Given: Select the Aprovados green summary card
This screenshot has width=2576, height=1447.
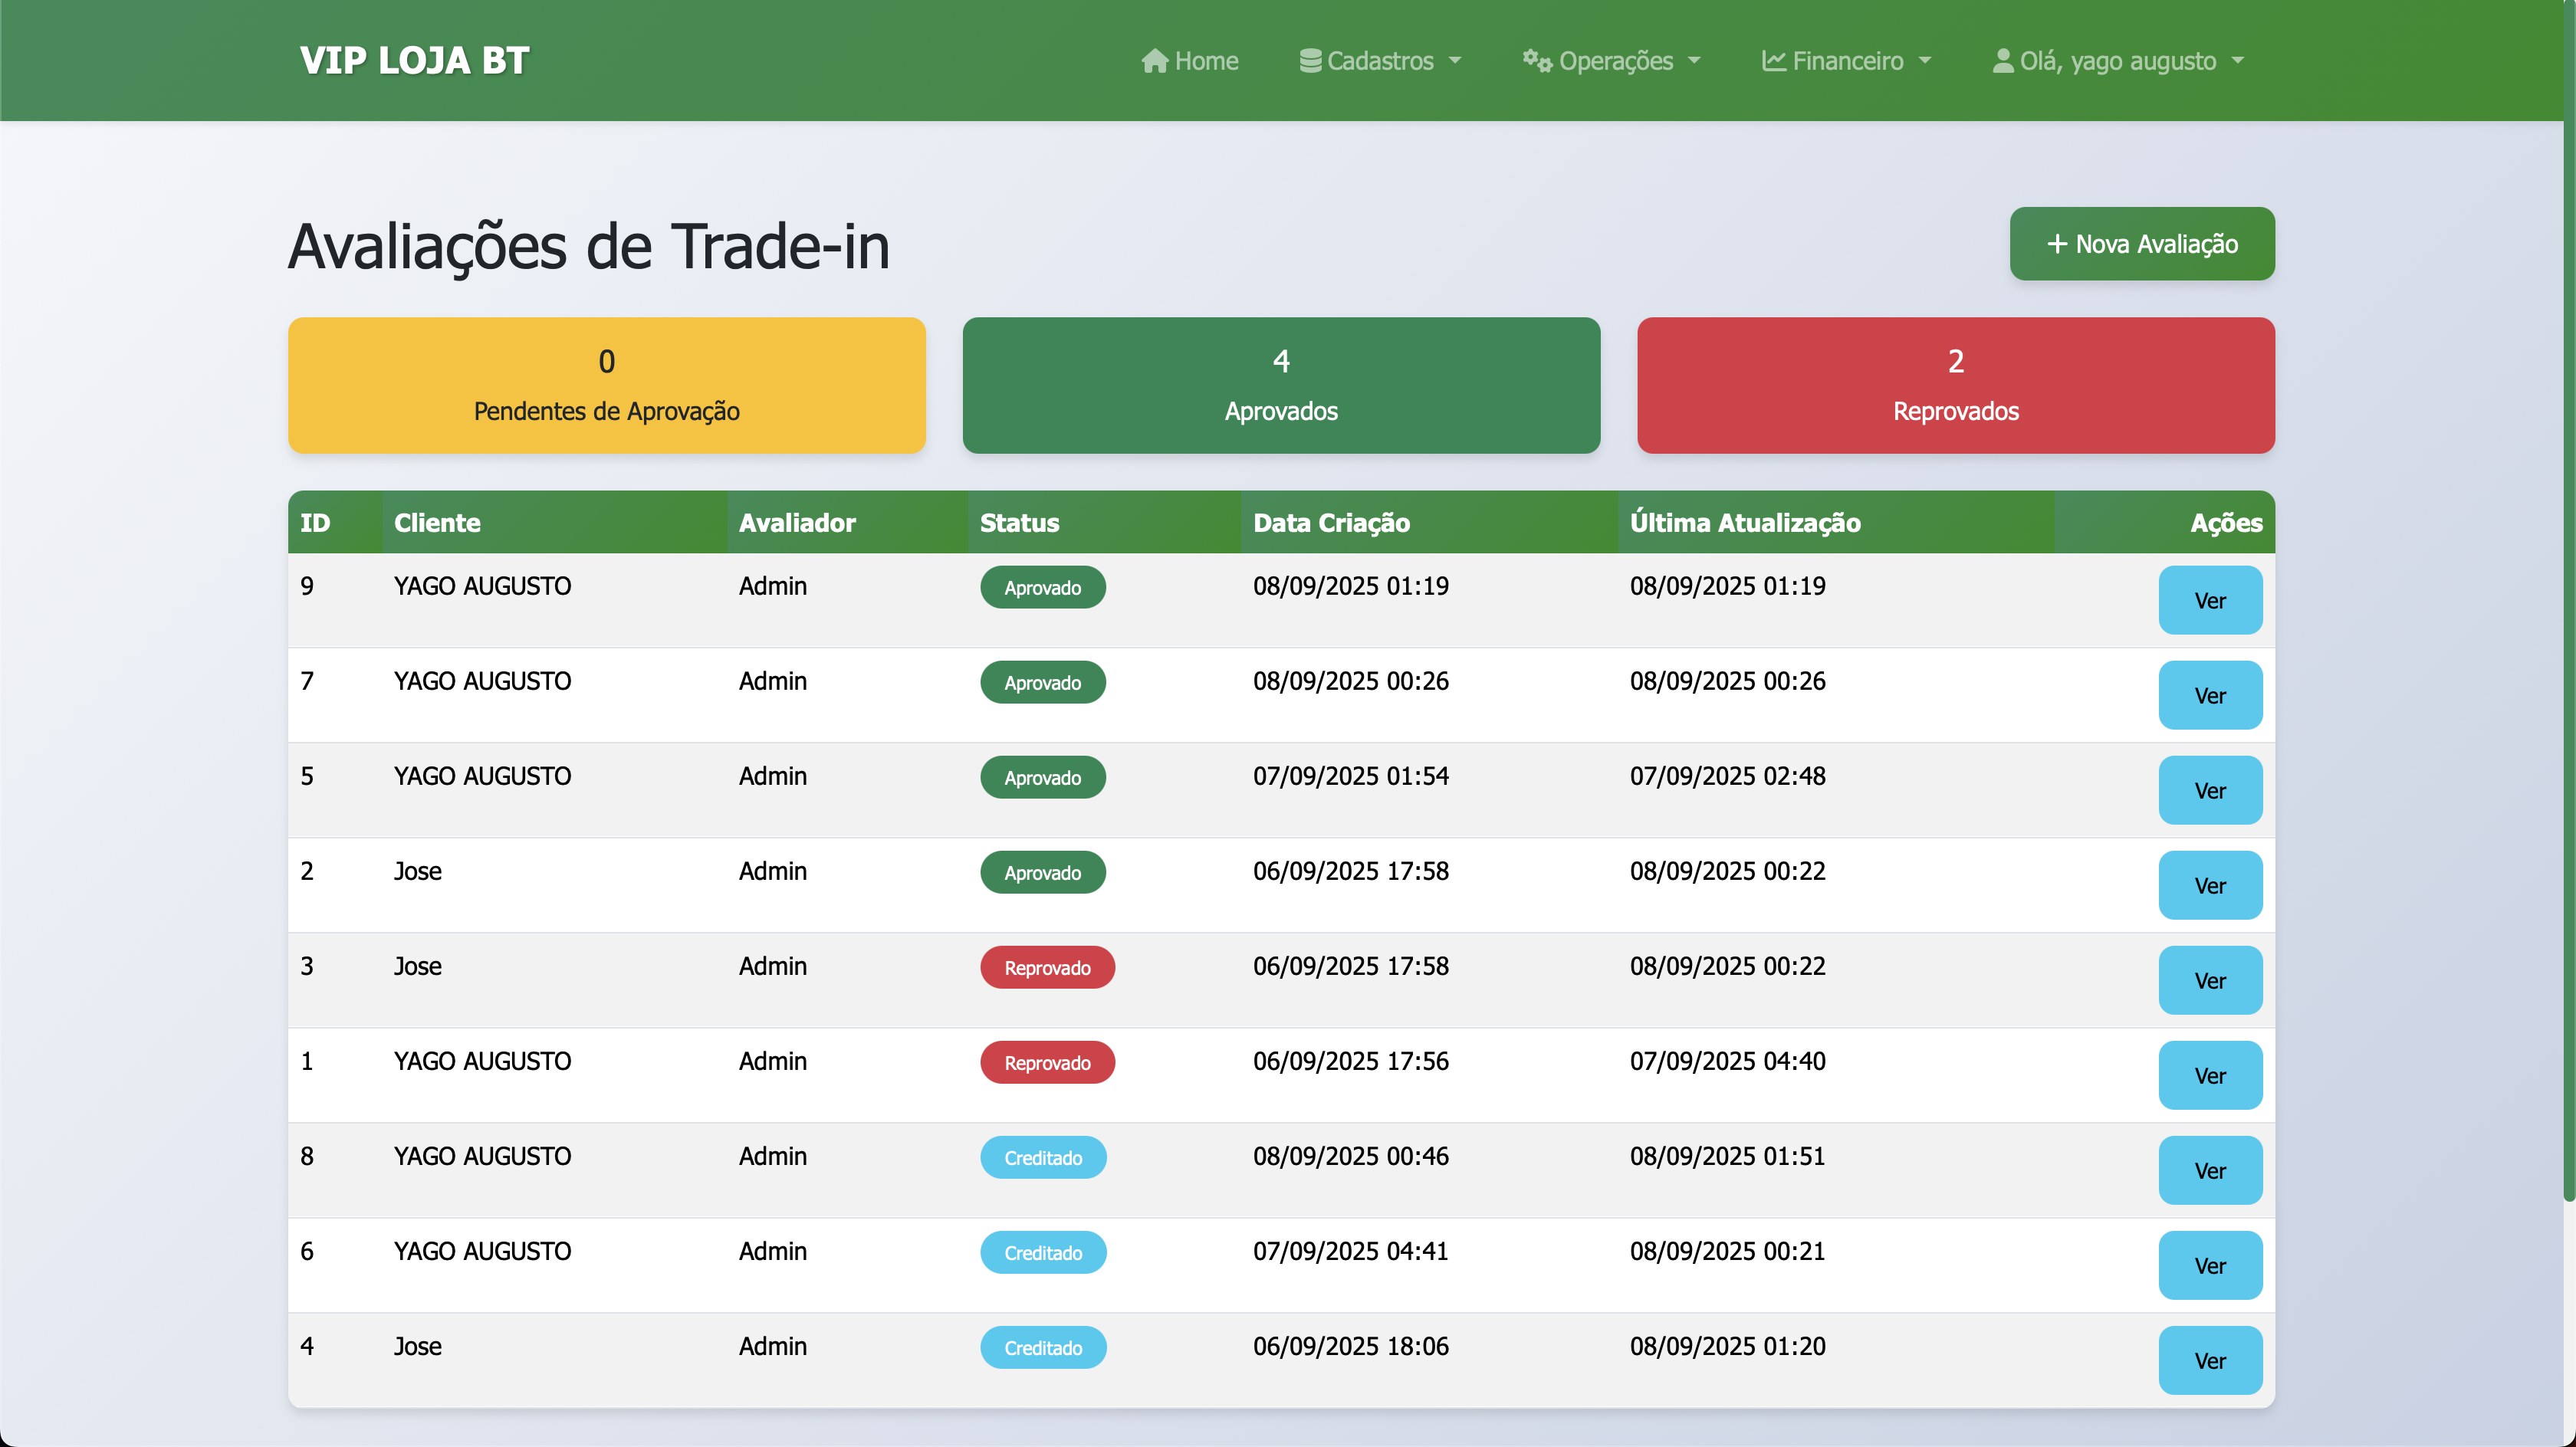Looking at the screenshot, I should 1281,385.
